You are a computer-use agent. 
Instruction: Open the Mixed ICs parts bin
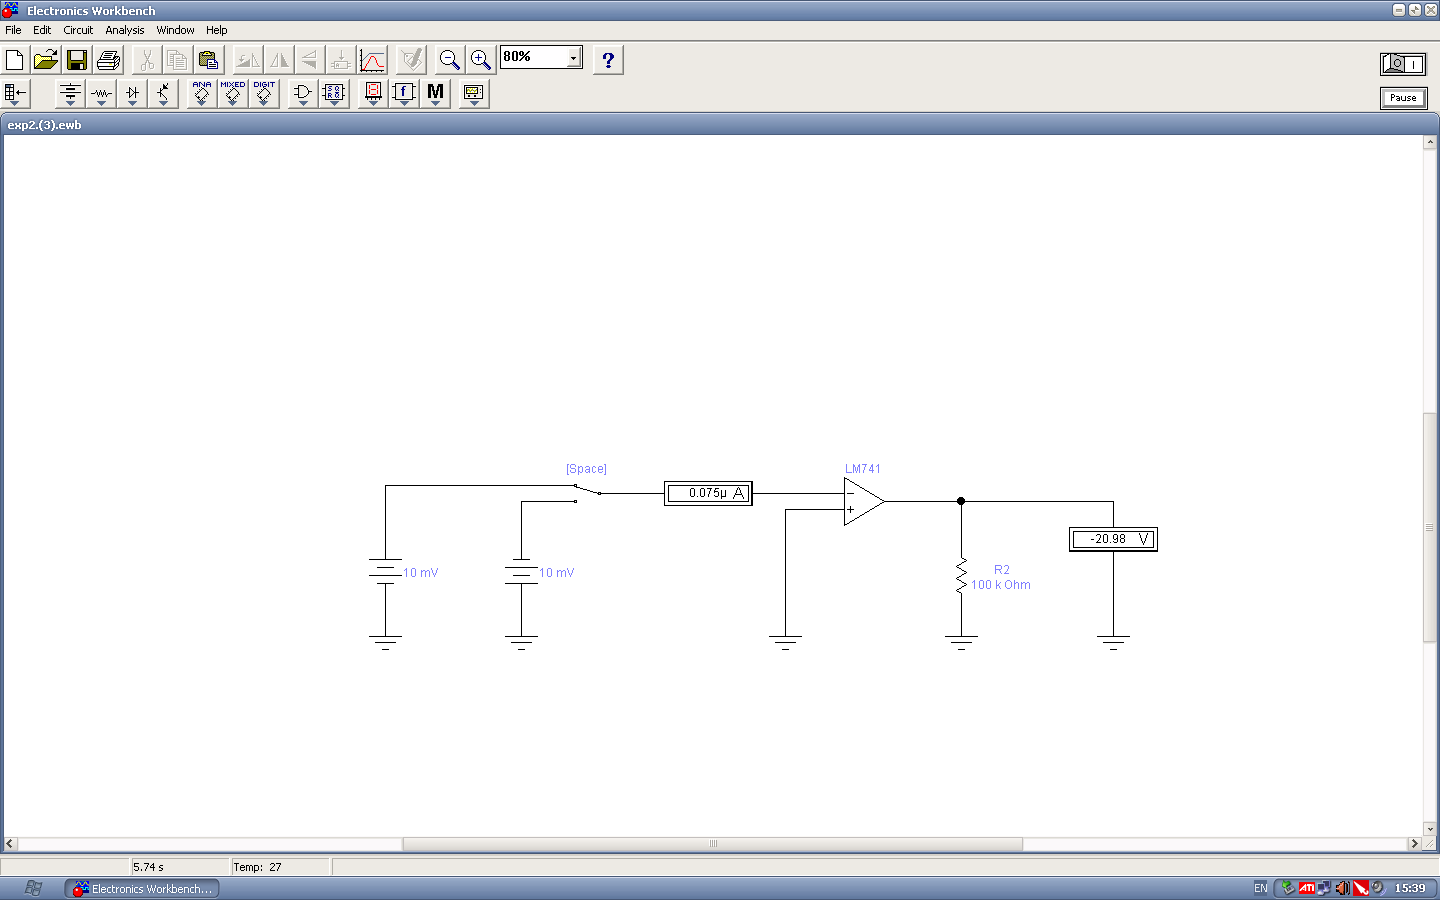(233, 94)
